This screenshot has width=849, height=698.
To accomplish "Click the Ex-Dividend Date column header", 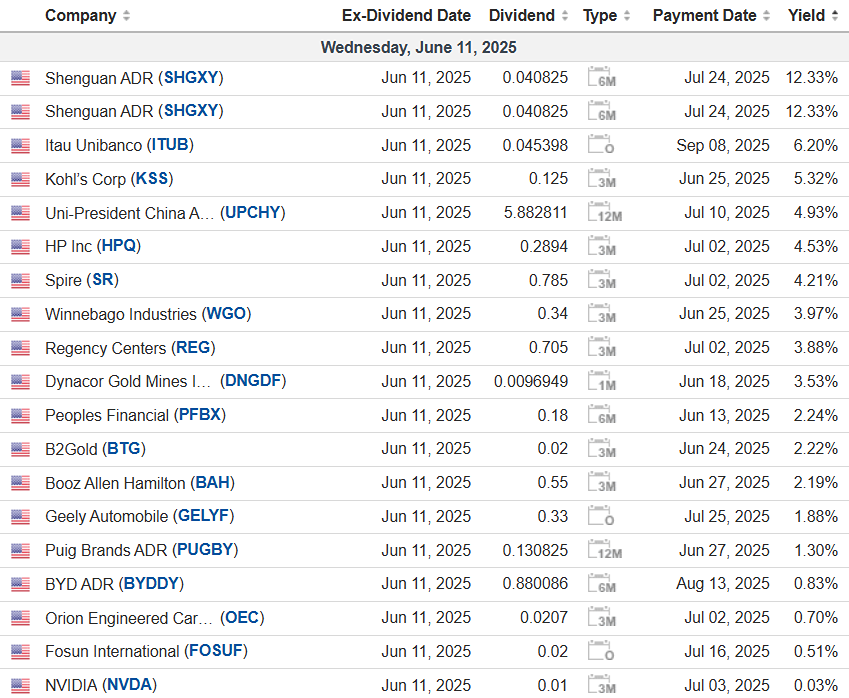I will pos(406,16).
